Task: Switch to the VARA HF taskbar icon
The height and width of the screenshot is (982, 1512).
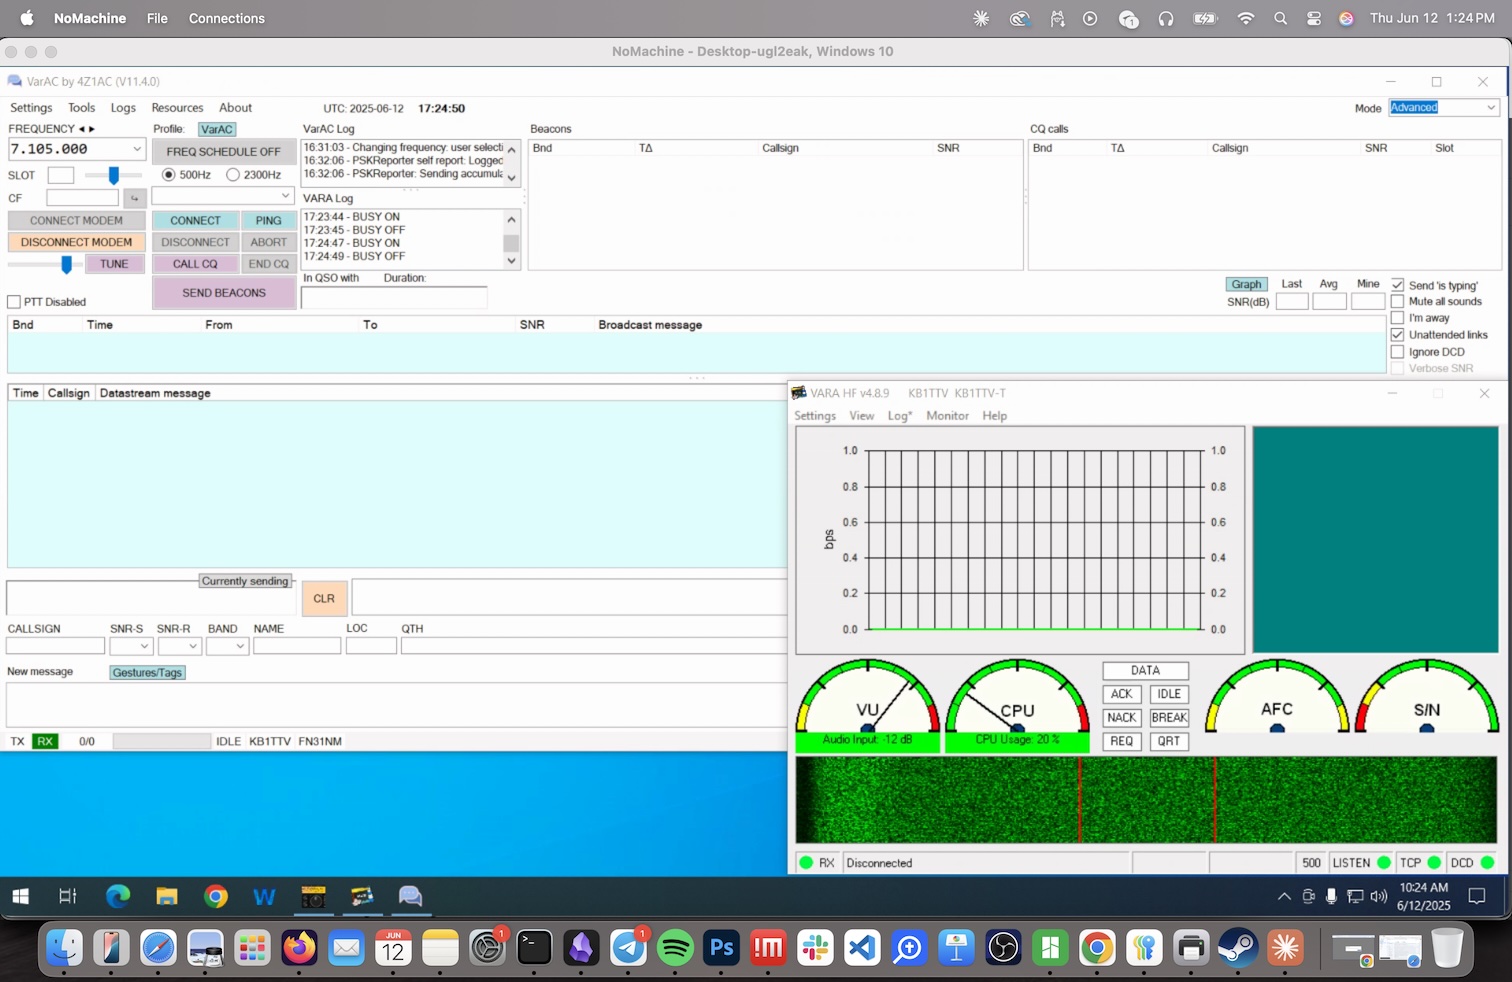Action: [x=362, y=897]
